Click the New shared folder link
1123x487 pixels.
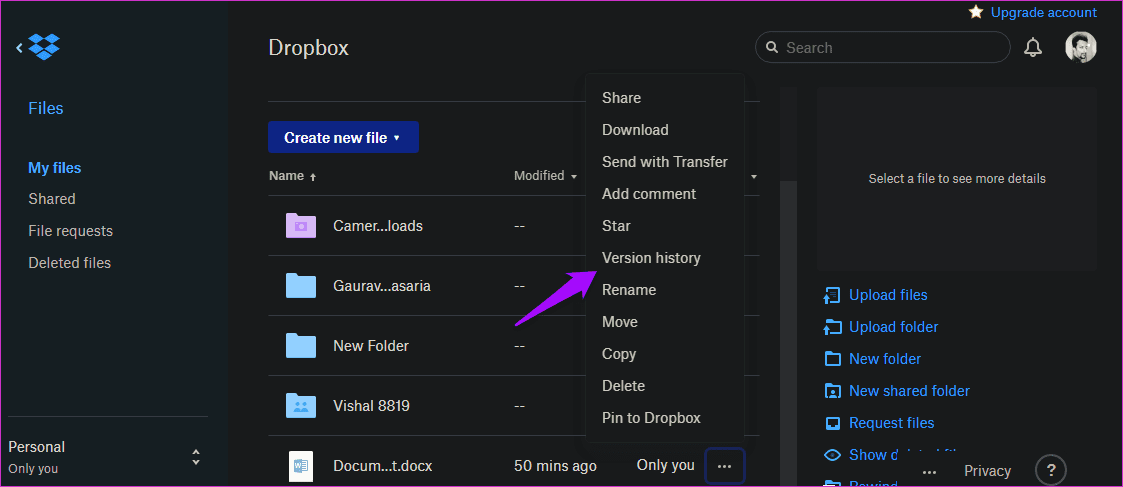[x=910, y=391]
